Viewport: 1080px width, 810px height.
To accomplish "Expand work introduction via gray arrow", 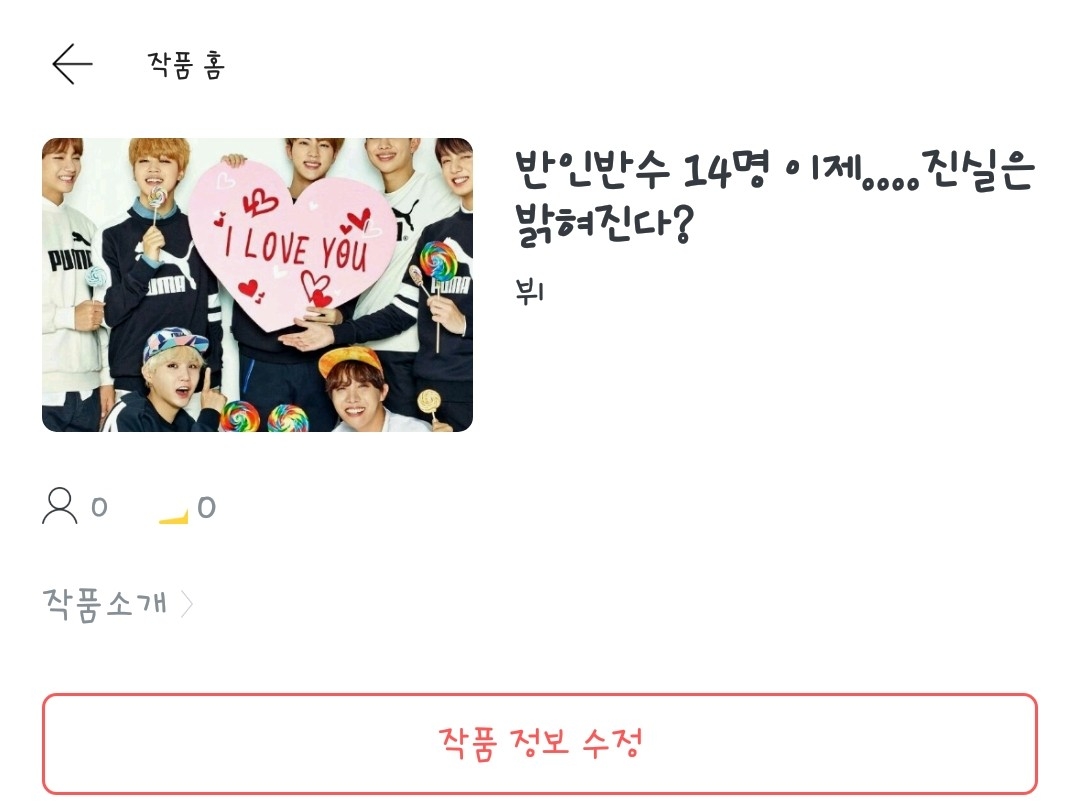I will coord(187,605).
